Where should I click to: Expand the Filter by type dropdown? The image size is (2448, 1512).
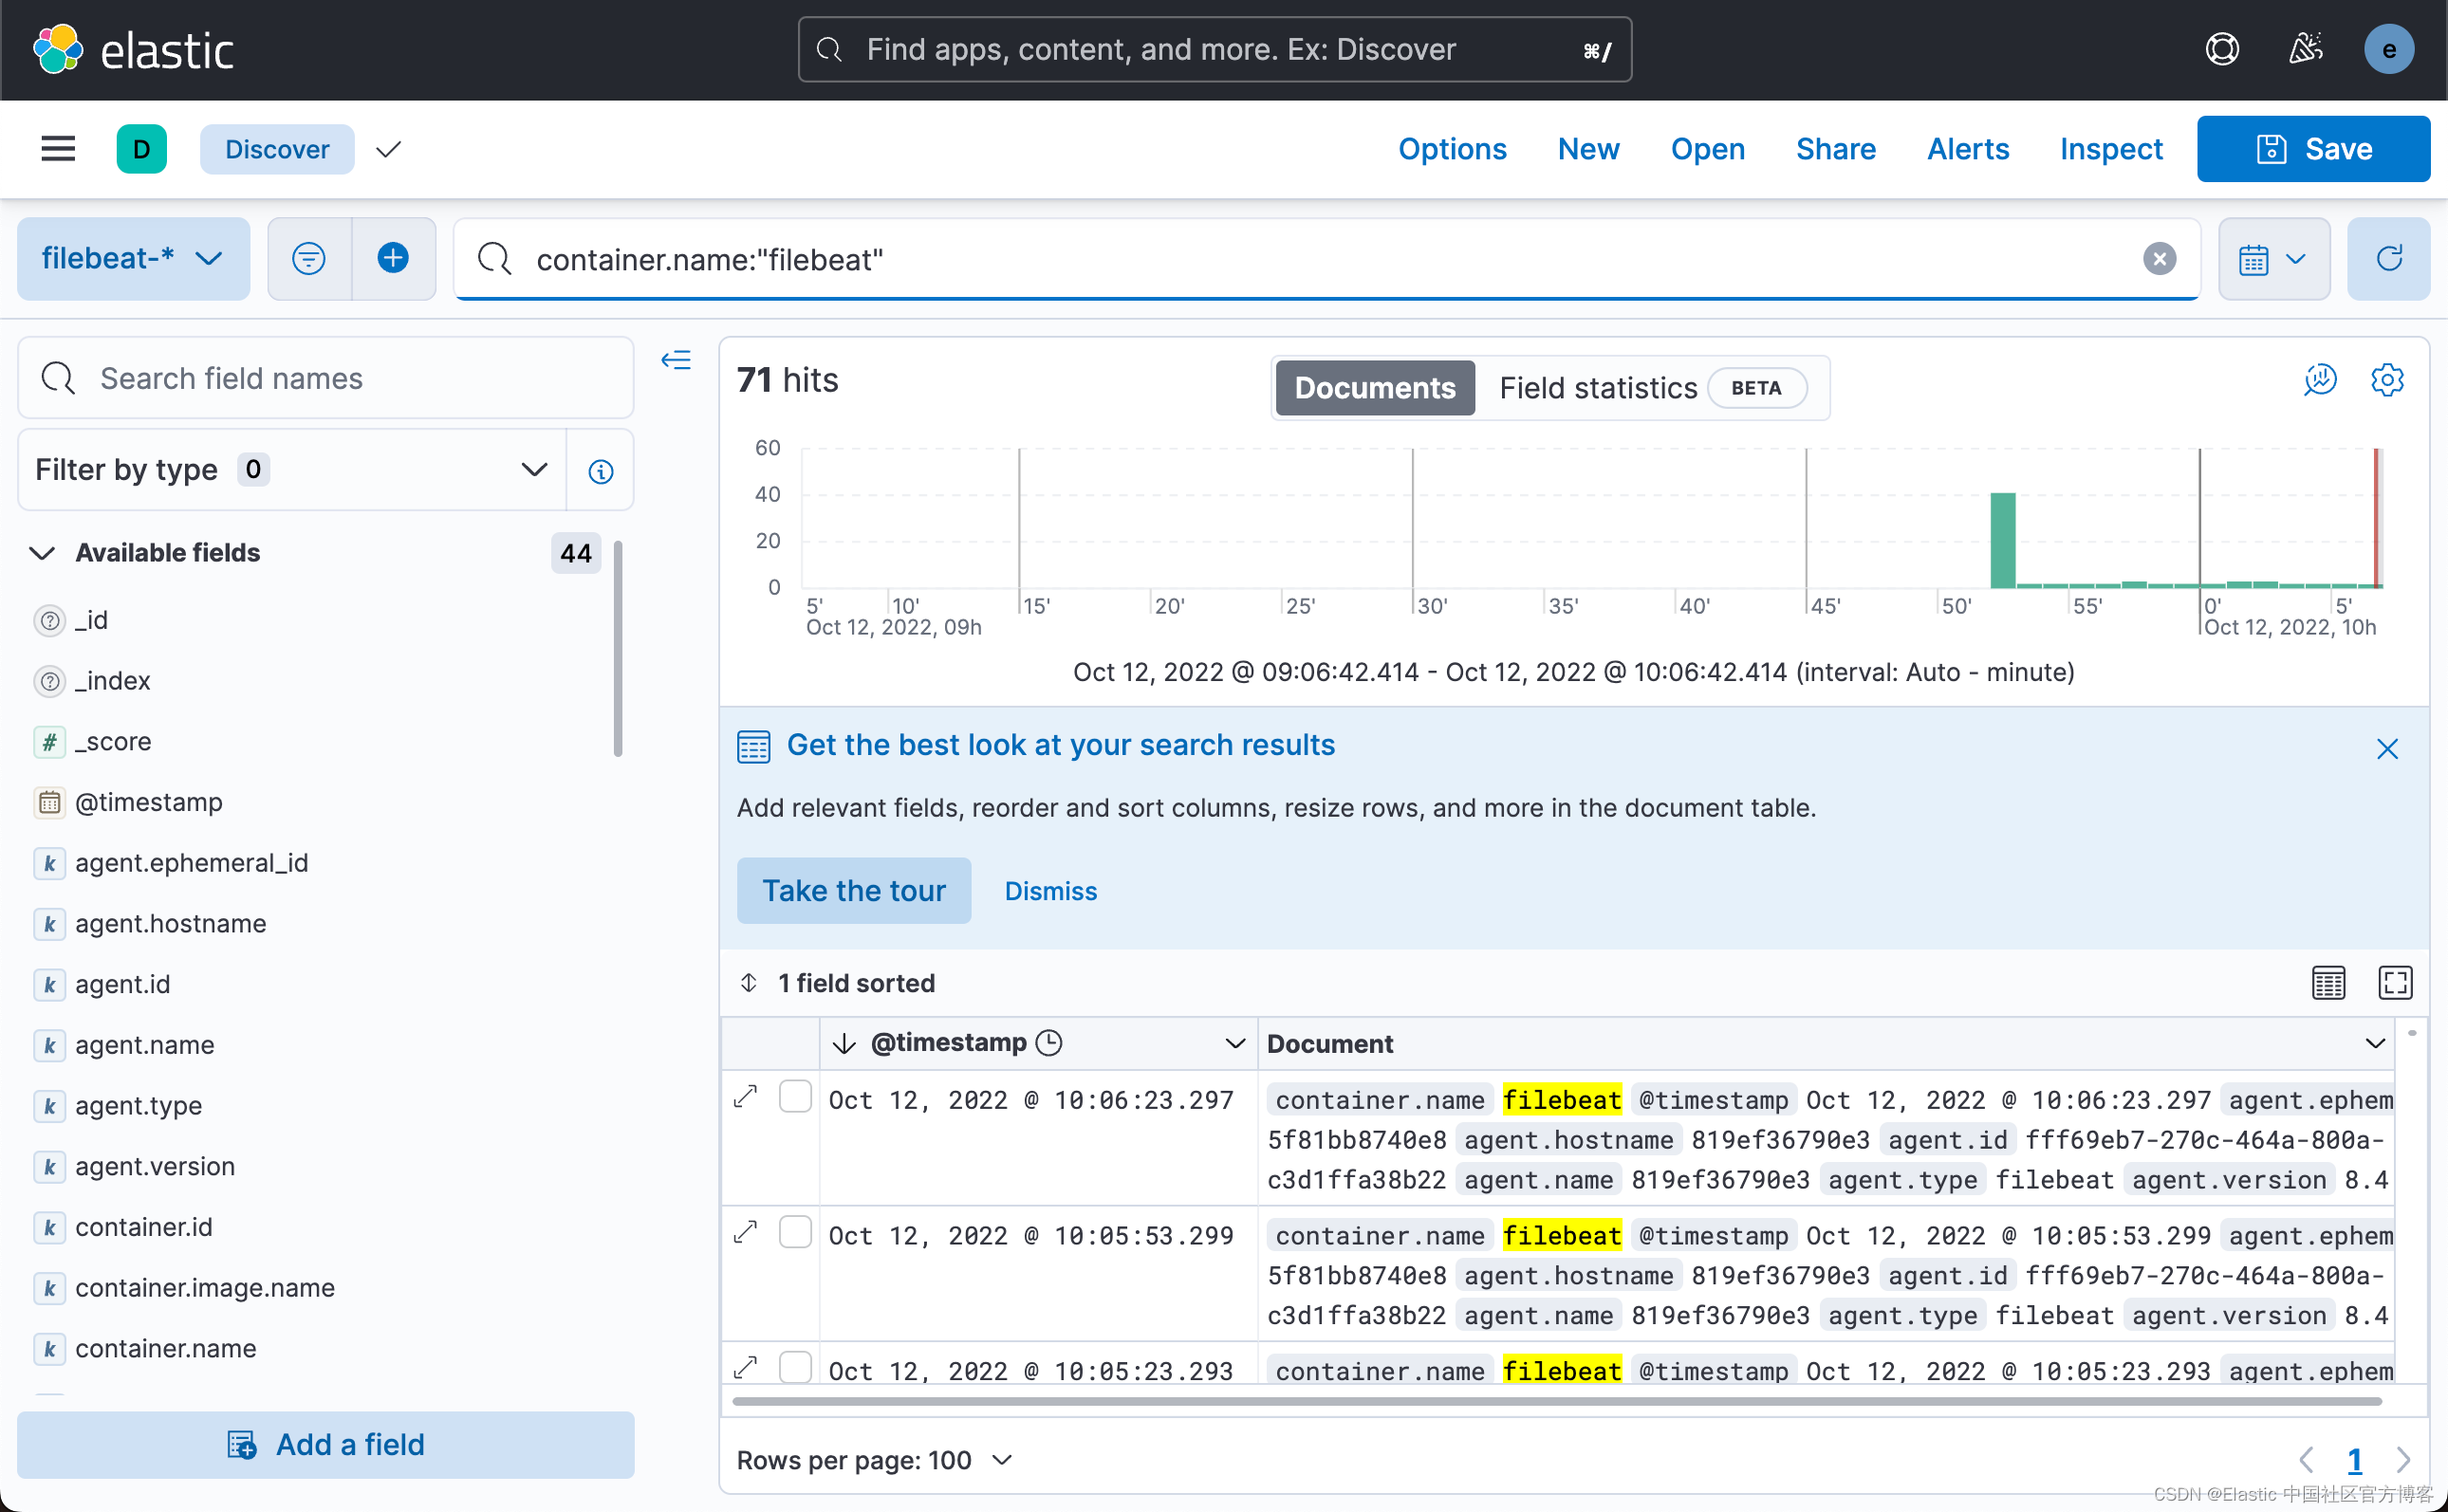(292, 470)
